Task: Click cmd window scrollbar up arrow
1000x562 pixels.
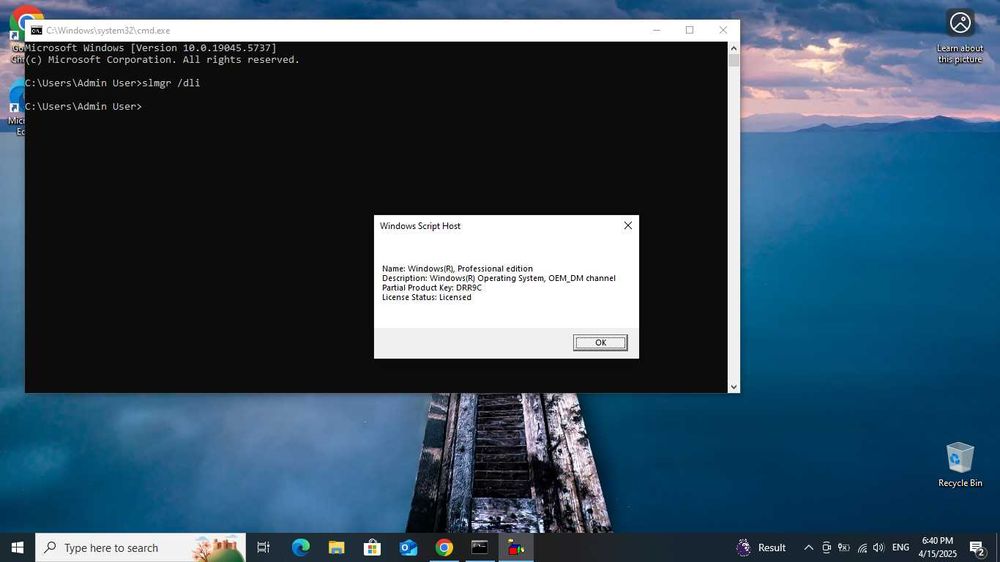Action: pyautogui.click(x=733, y=48)
